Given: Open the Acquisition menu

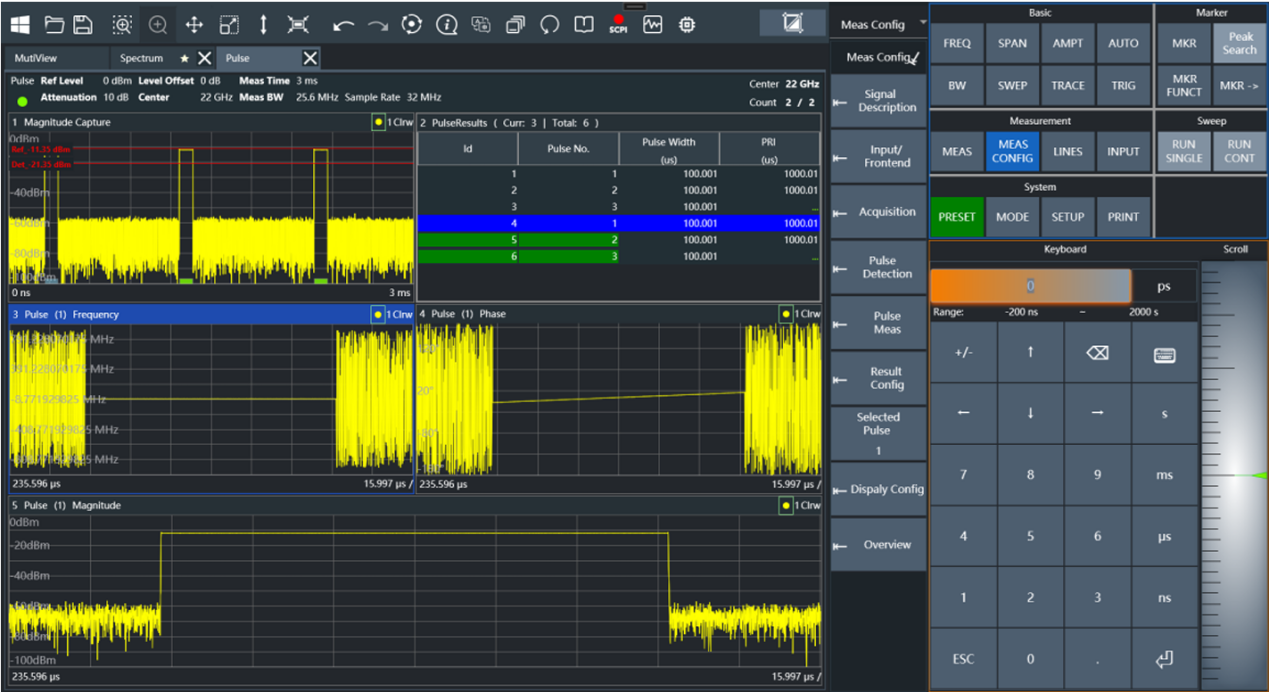Looking at the screenshot, I should coord(879,212).
